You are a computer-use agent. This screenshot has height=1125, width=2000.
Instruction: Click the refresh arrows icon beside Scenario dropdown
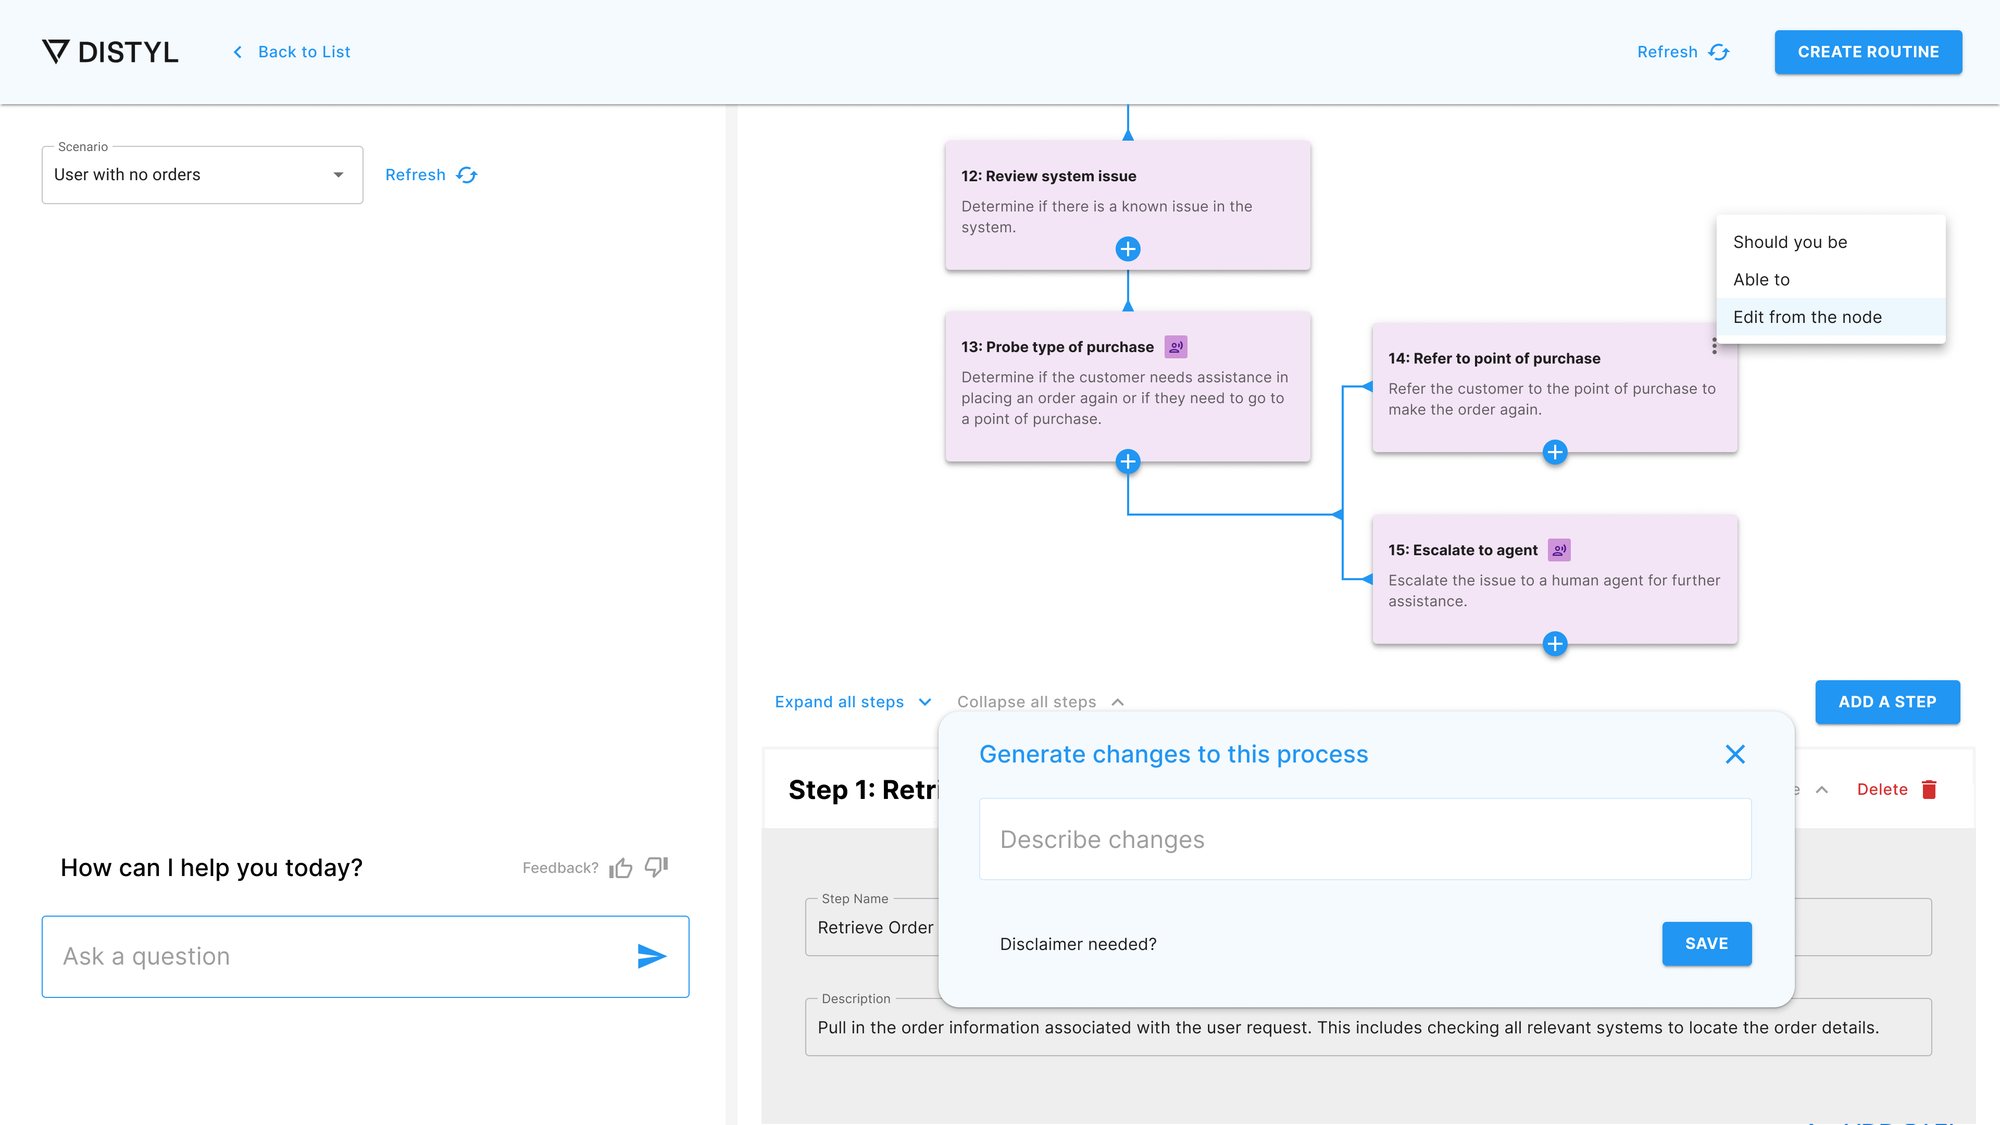click(467, 175)
